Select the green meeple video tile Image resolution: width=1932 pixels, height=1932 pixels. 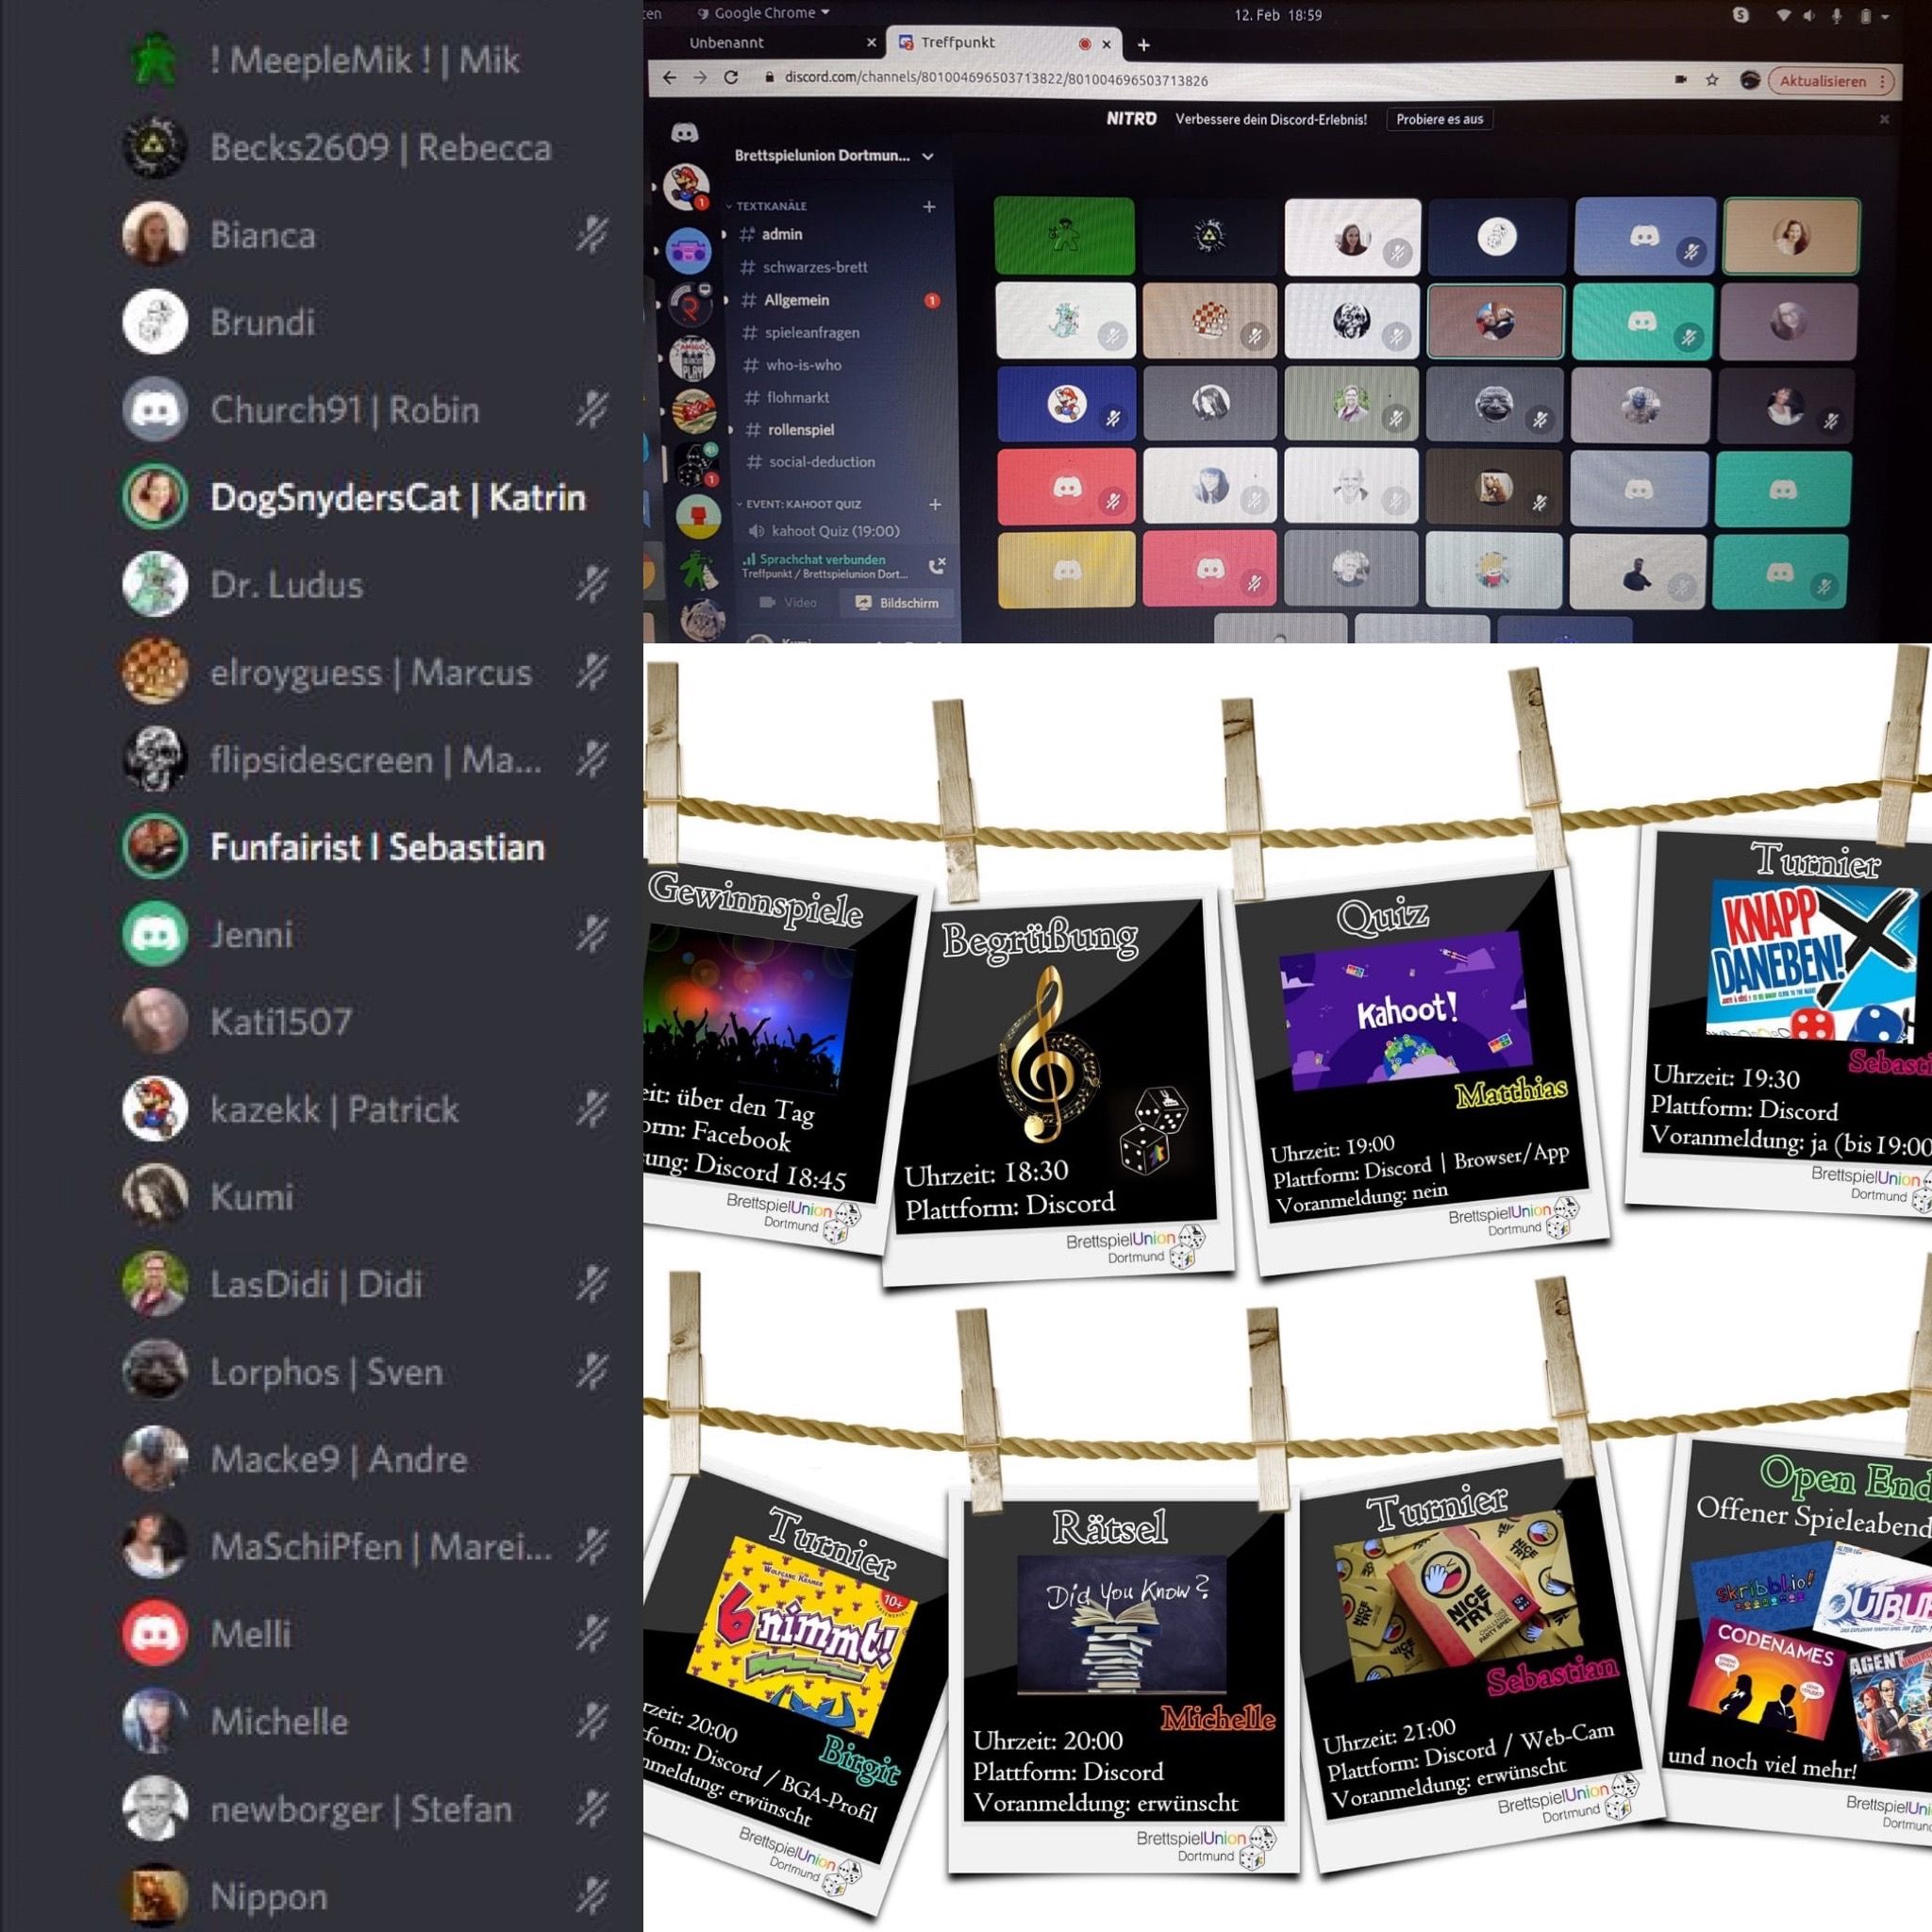[x=1064, y=236]
